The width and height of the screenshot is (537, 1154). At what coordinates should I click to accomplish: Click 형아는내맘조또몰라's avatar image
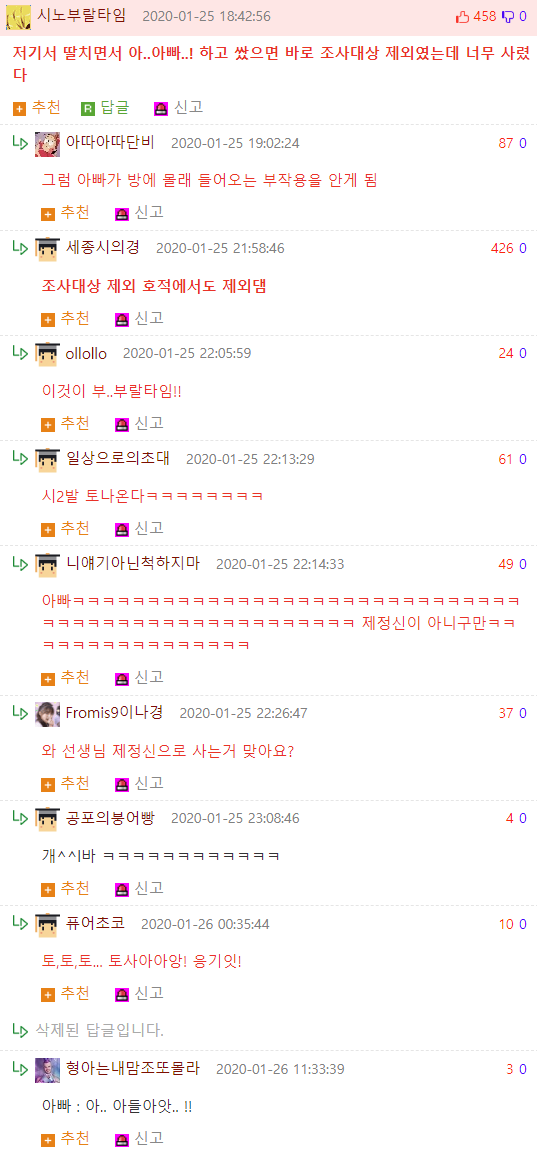click(48, 1069)
